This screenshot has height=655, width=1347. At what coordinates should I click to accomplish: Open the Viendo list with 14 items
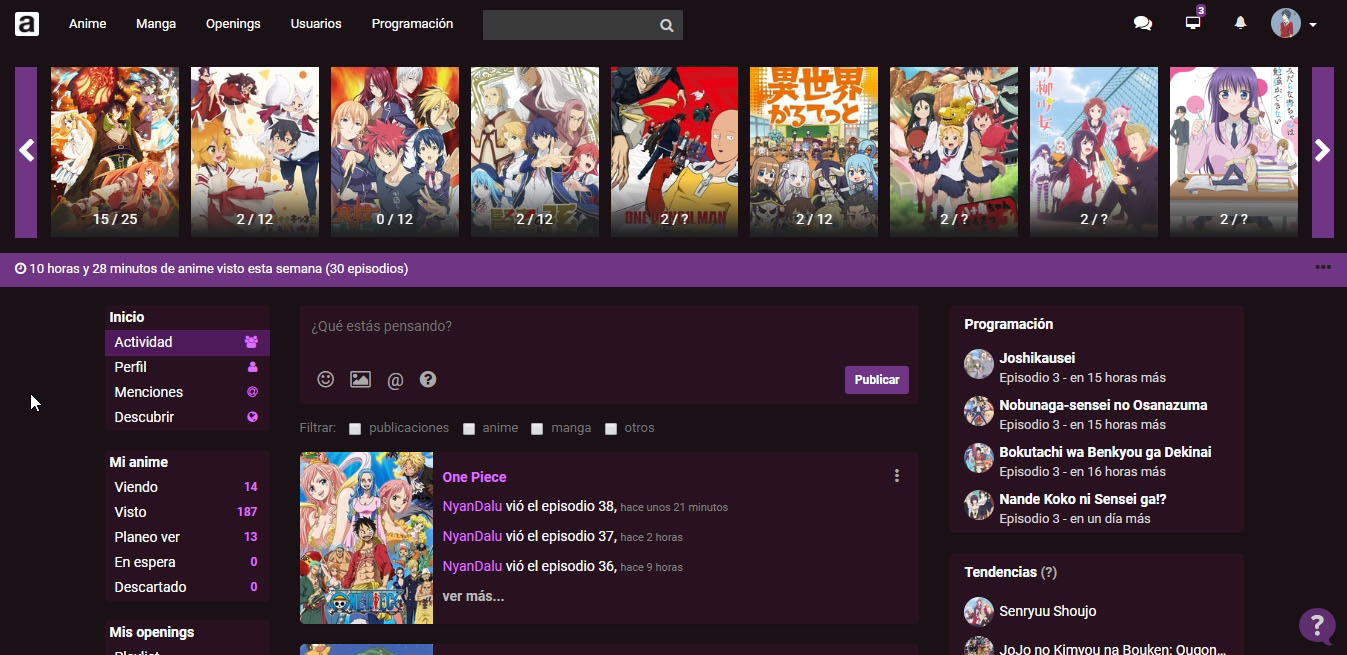pyautogui.click(x=187, y=487)
